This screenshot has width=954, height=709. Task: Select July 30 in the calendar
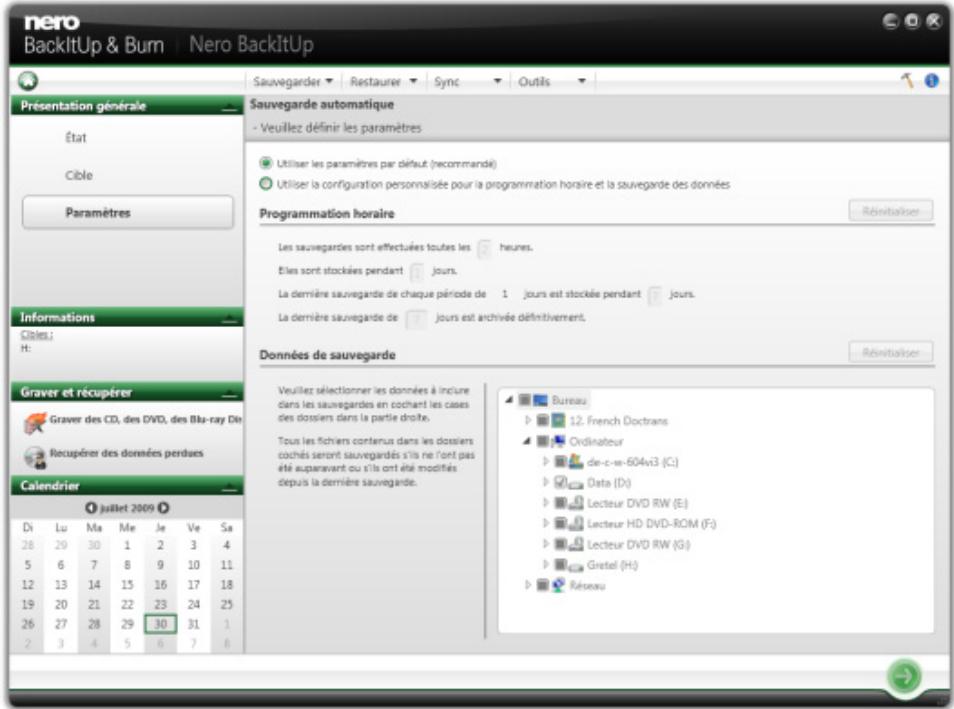click(x=161, y=624)
